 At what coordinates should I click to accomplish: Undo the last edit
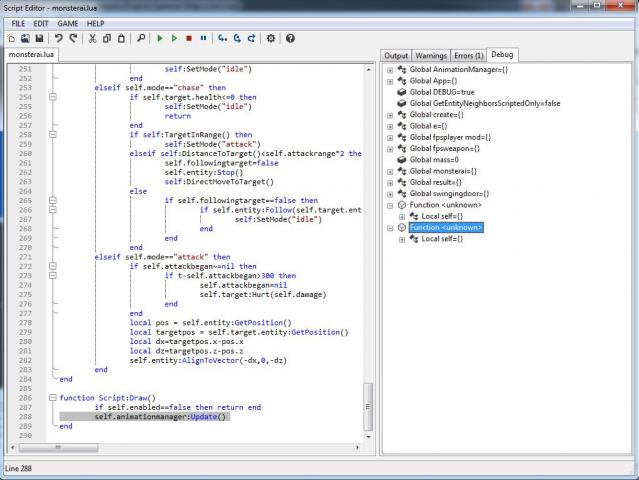58,38
